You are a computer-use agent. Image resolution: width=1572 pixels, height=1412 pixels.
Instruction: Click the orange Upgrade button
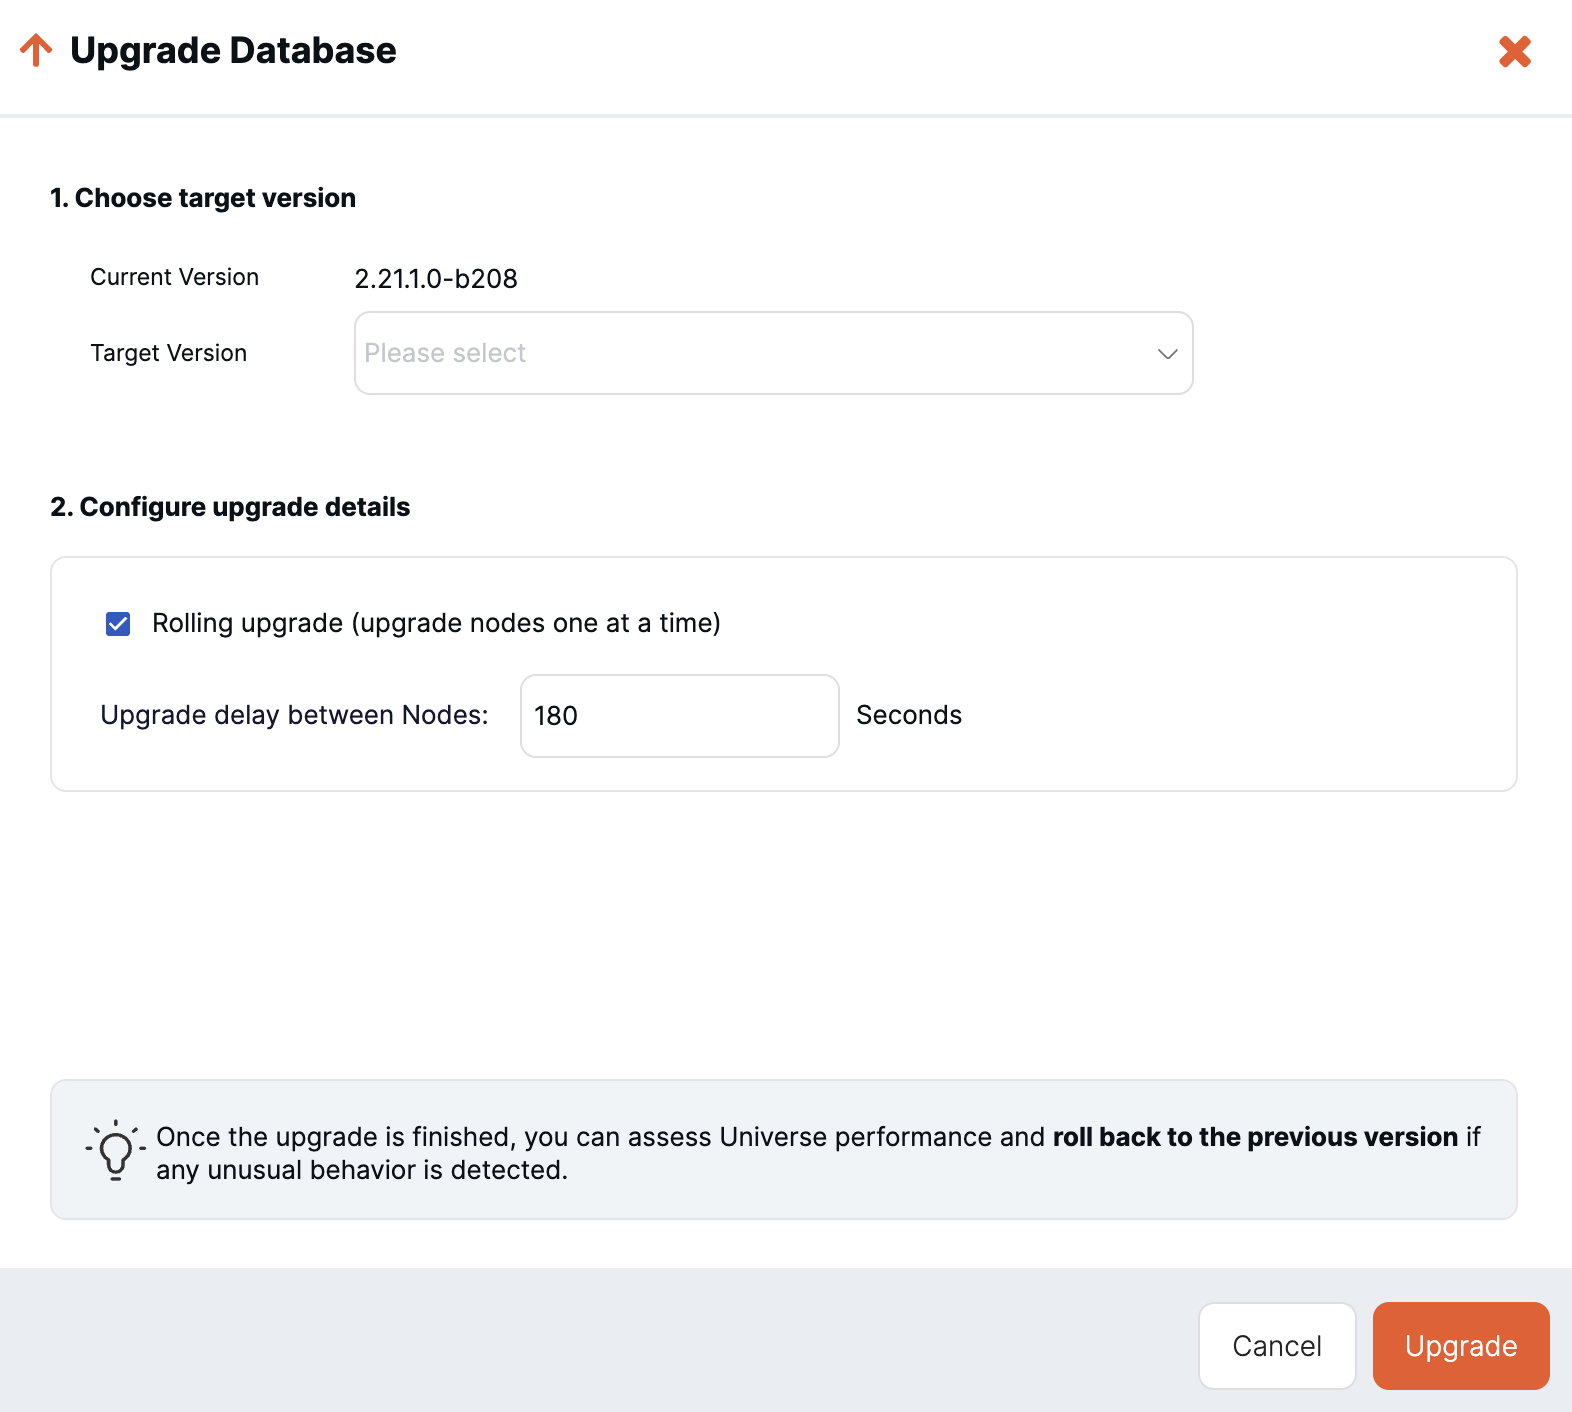tap(1460, 1346)
